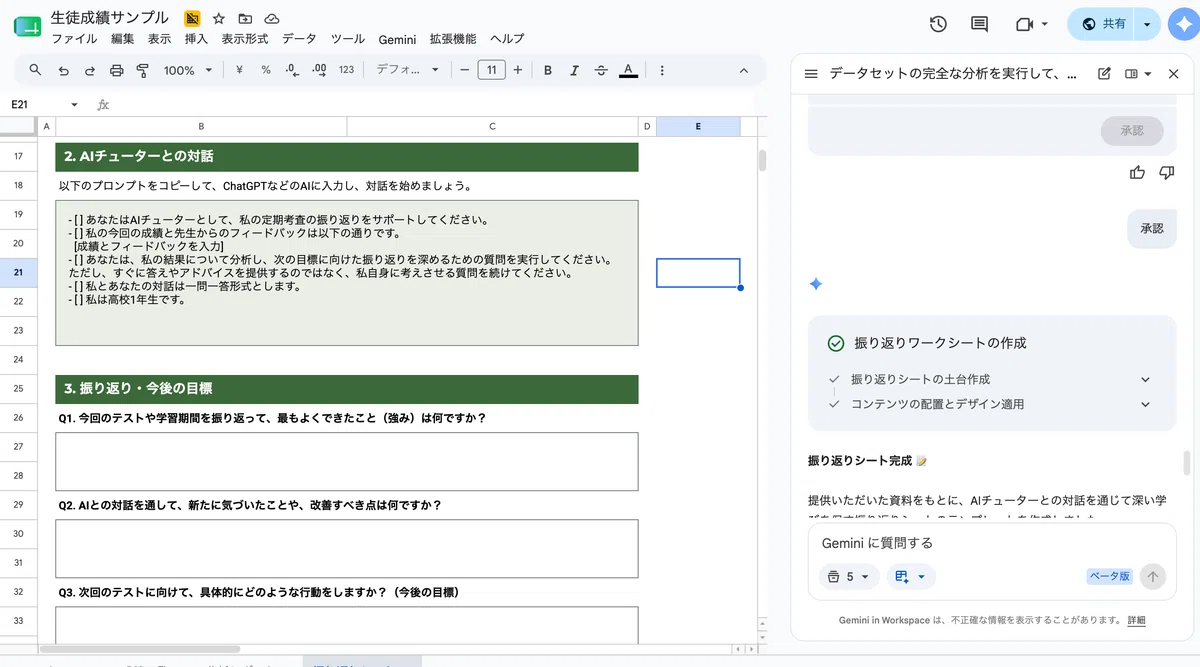Select row header 21

[18, 272]
